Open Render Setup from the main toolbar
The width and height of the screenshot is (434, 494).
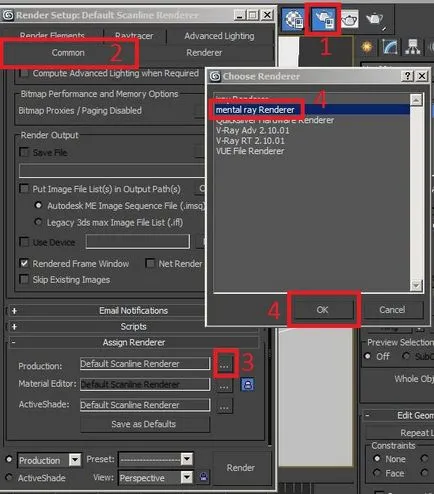[323, 19]
